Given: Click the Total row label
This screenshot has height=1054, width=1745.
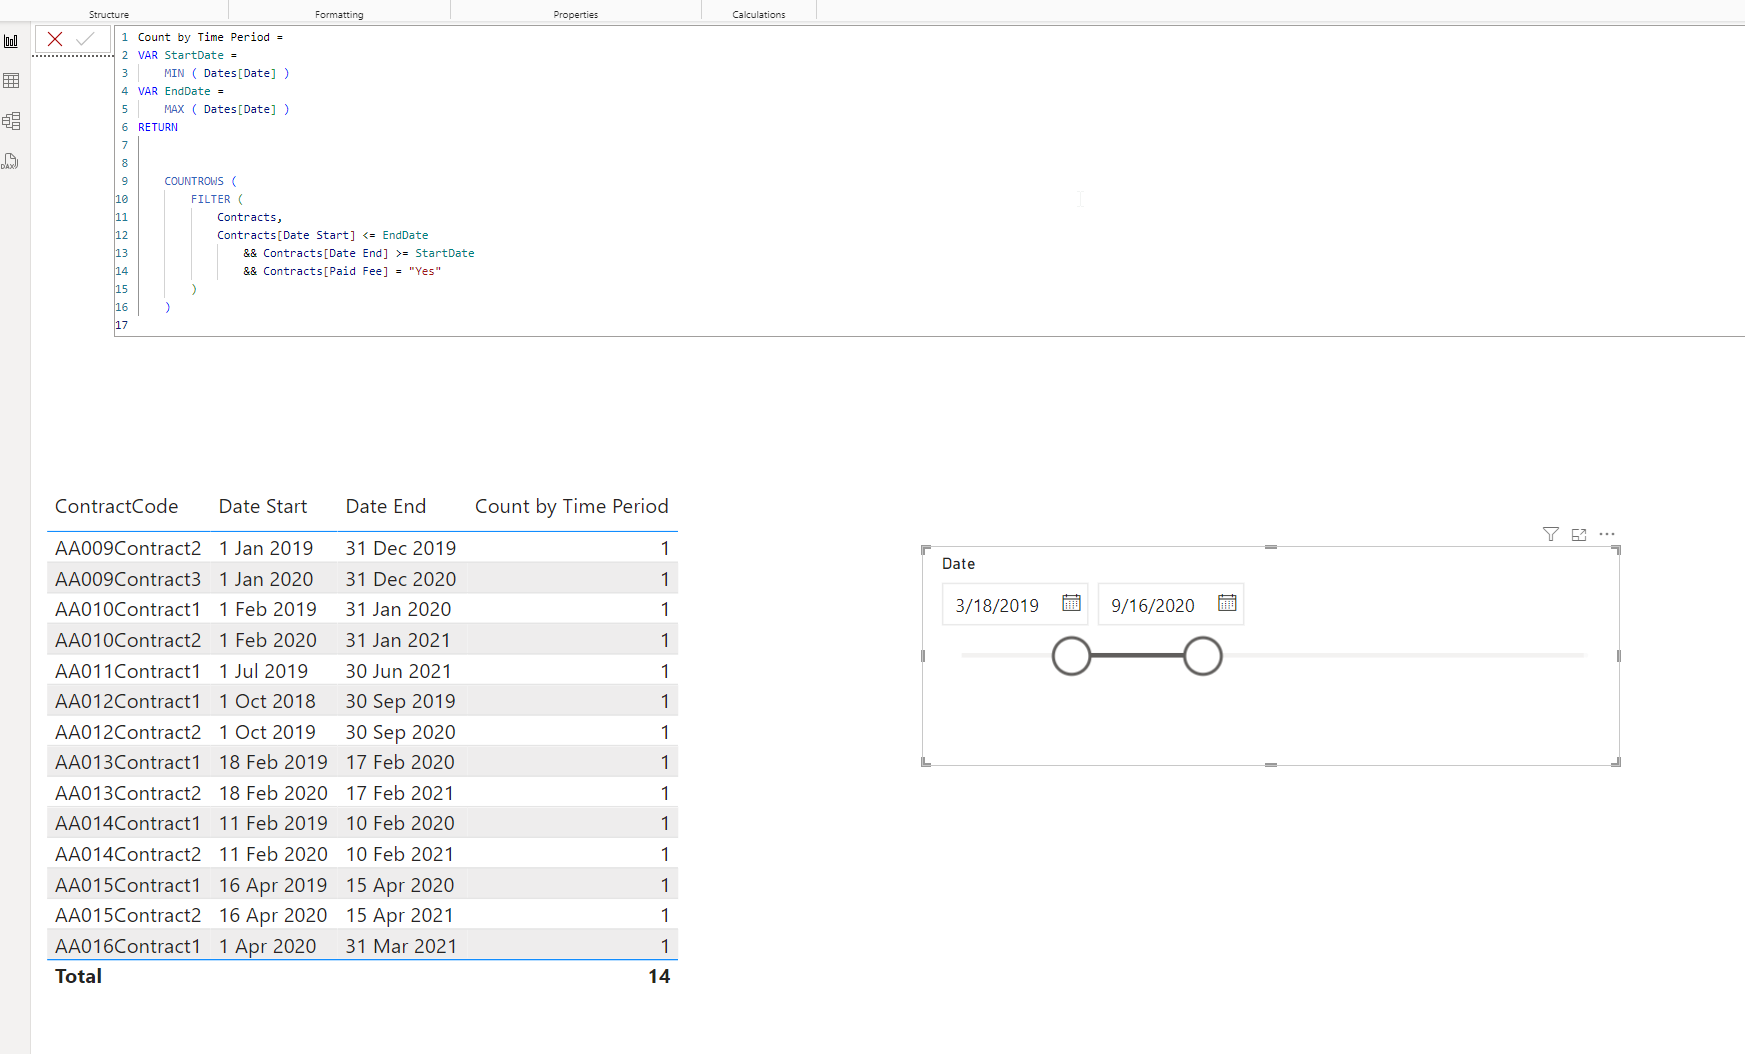Looking at the screenshot, I should pyautogui.click(x=78, y=976).
